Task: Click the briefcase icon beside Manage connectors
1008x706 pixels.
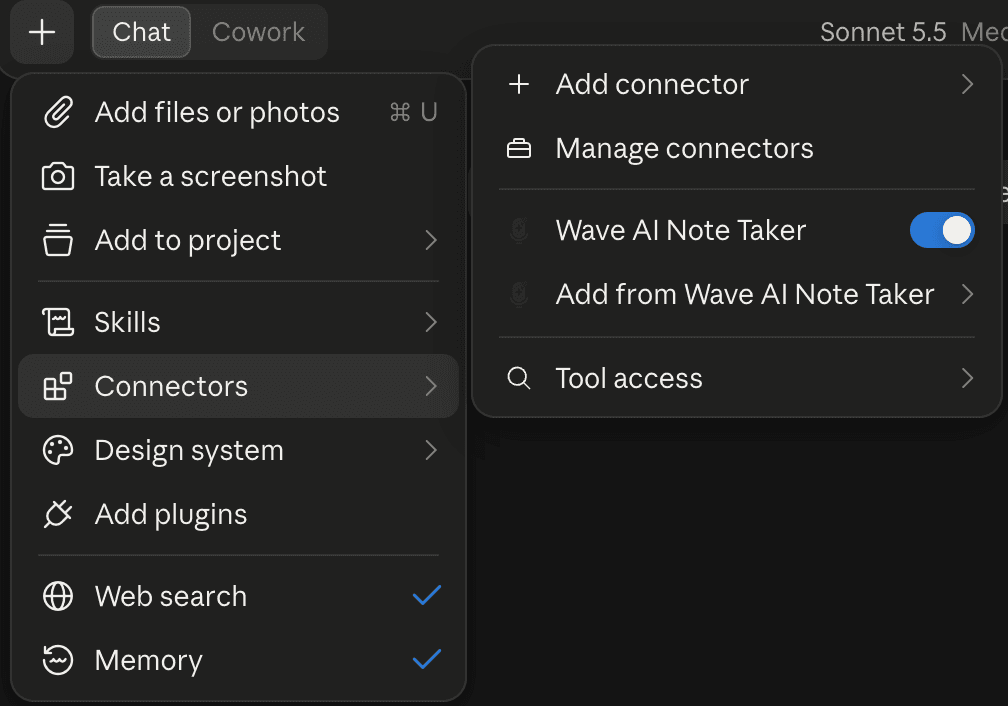Action: [519, 149]
